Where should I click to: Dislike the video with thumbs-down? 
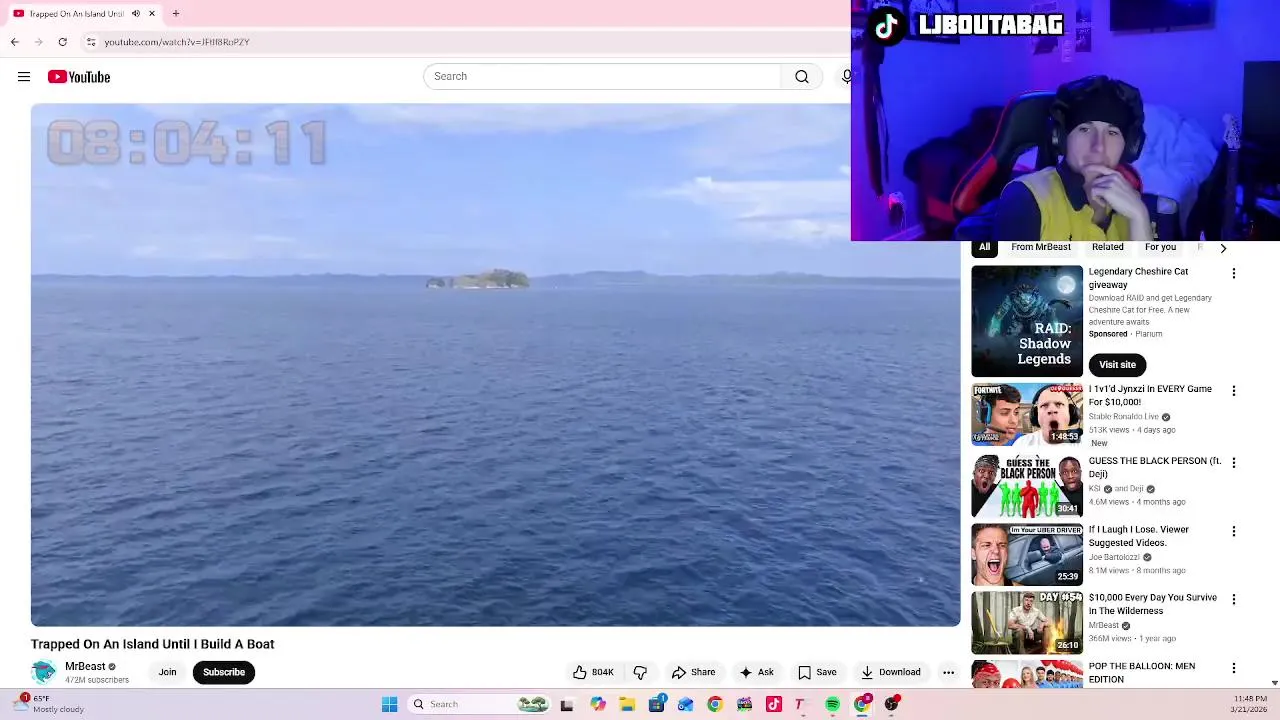pyautogui.click(x=640, y=672)
